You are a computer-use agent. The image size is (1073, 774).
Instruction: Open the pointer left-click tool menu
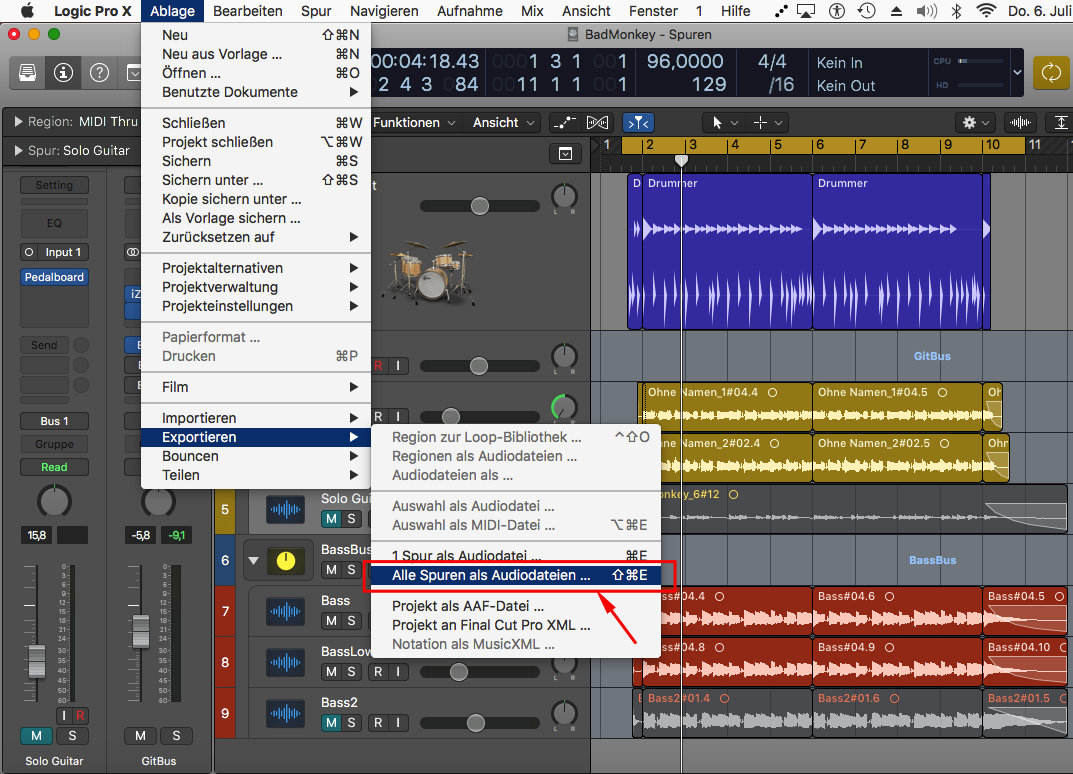coord(724,122)
